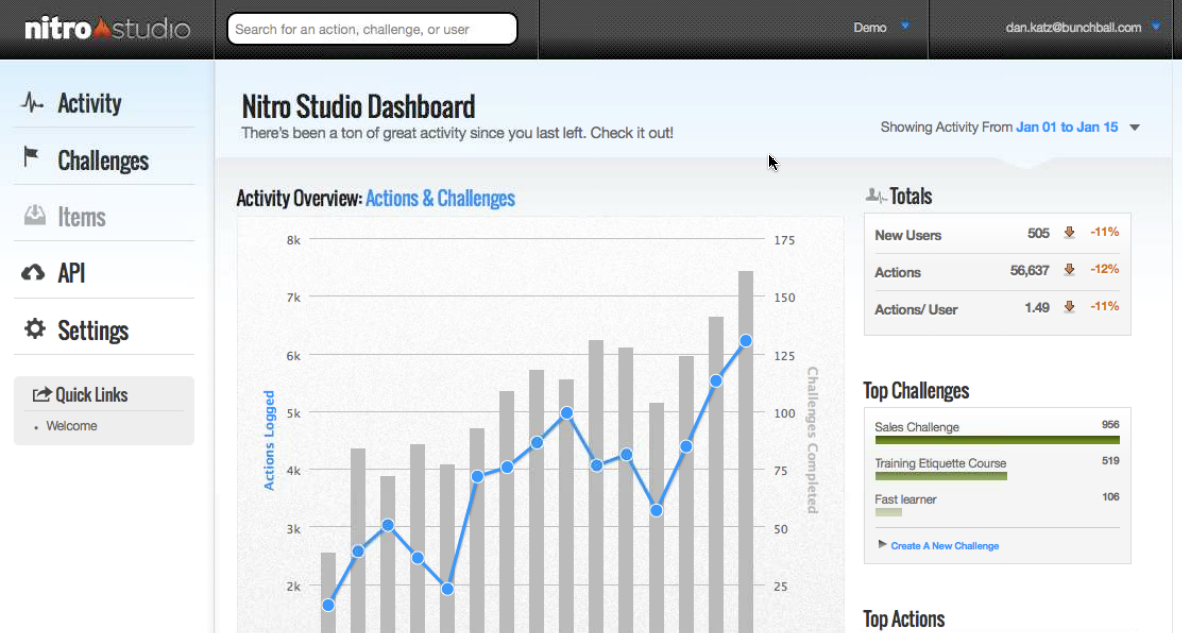Screen dimensions: 1182x633
Task: Click the Items inbox tray icon
Action: point(34,215)
